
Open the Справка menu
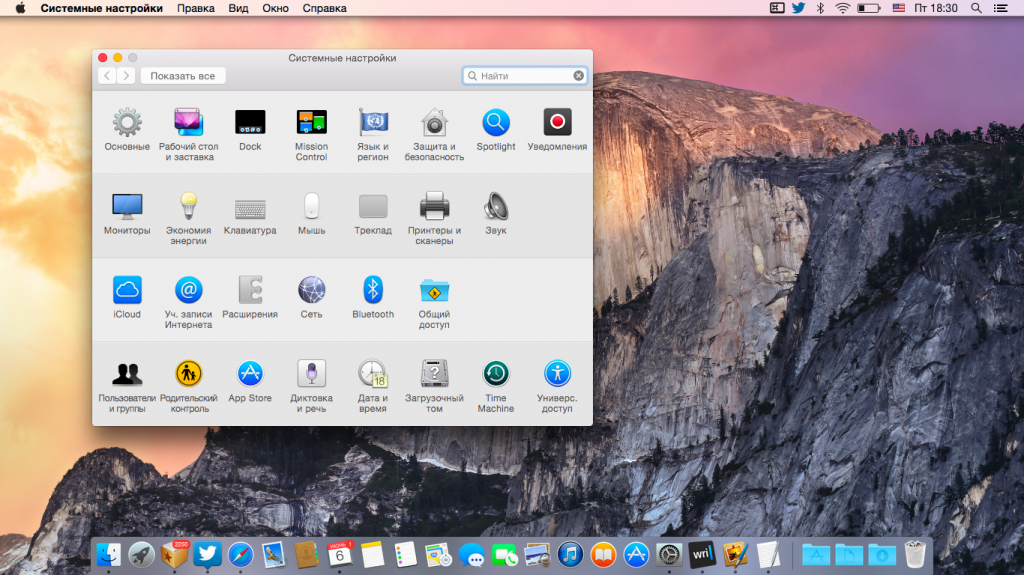point(324,8)
